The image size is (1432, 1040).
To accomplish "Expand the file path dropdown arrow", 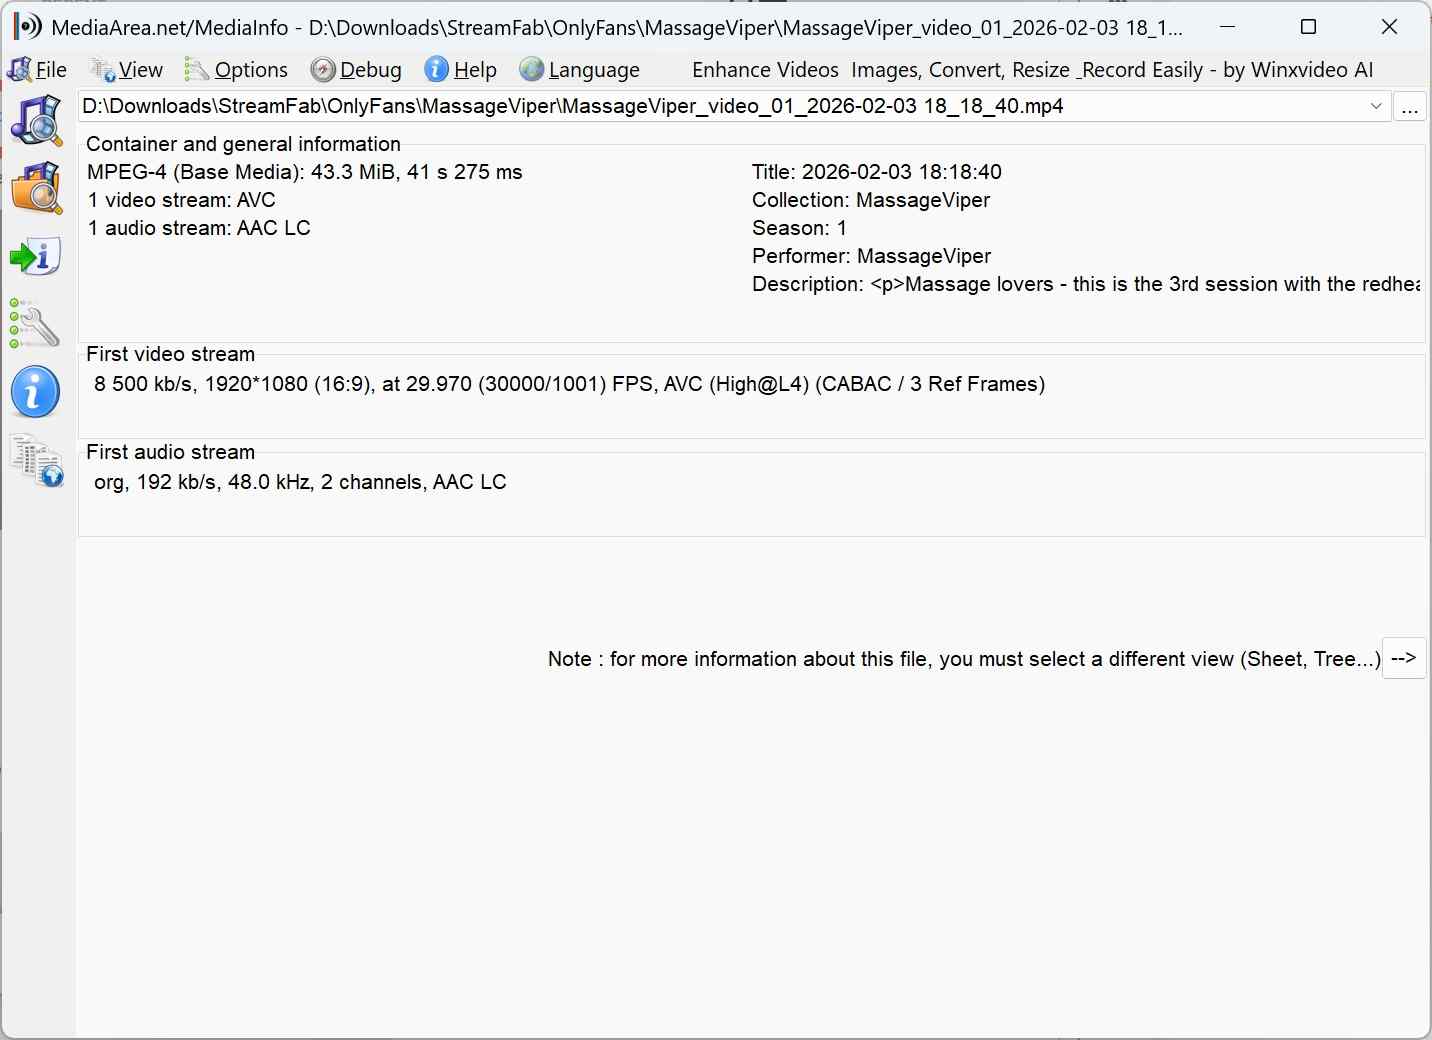I will tap(1376, 106).
